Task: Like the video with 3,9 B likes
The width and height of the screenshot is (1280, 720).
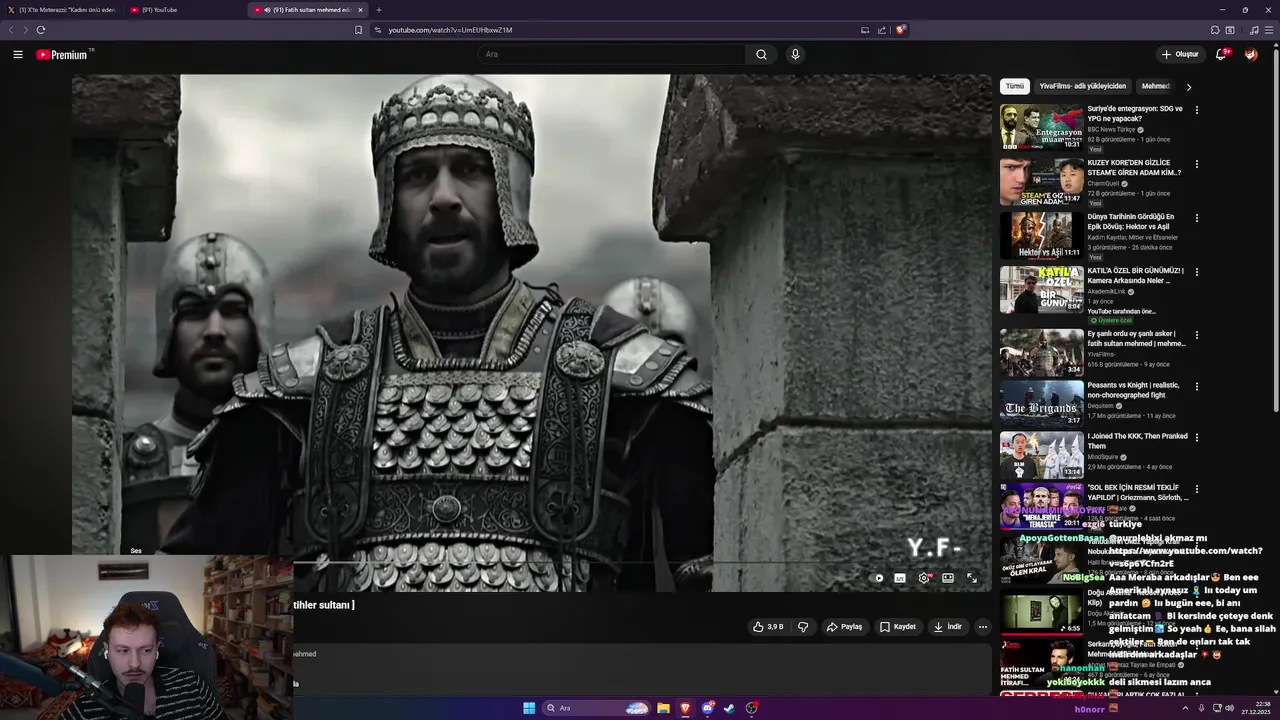Action: pos(768,627)
